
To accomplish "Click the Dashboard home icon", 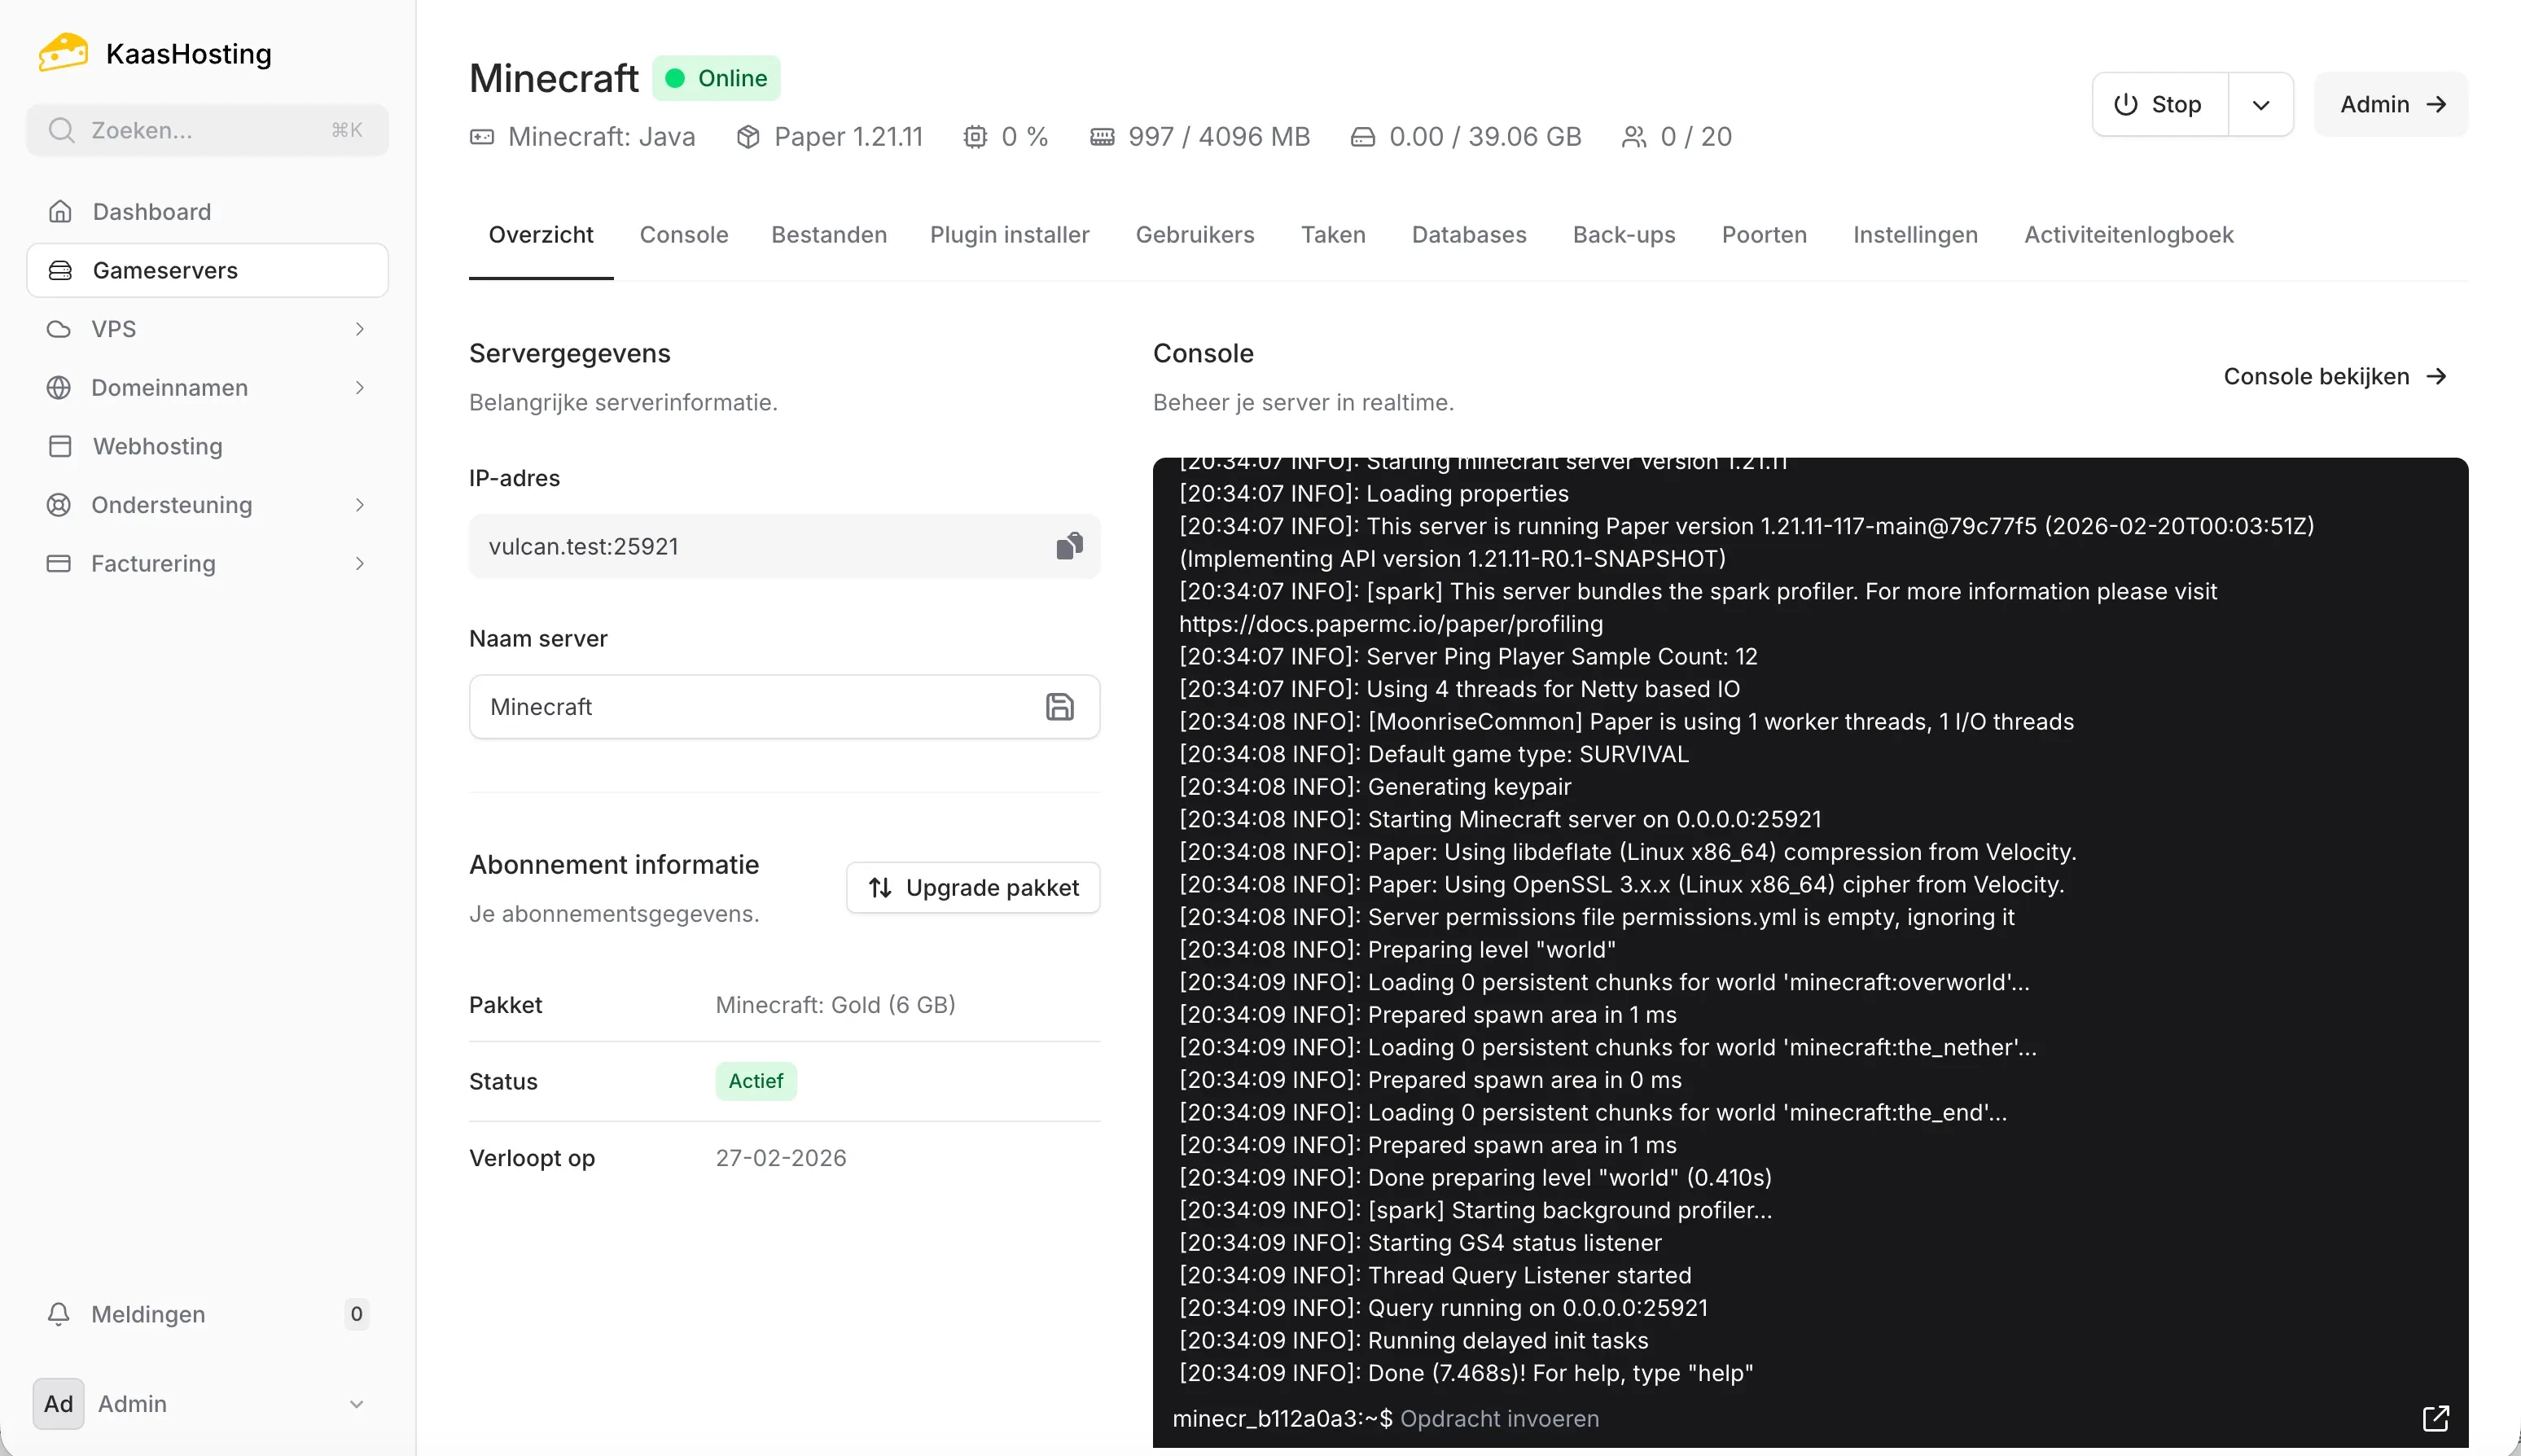I will tap(60, 211).
